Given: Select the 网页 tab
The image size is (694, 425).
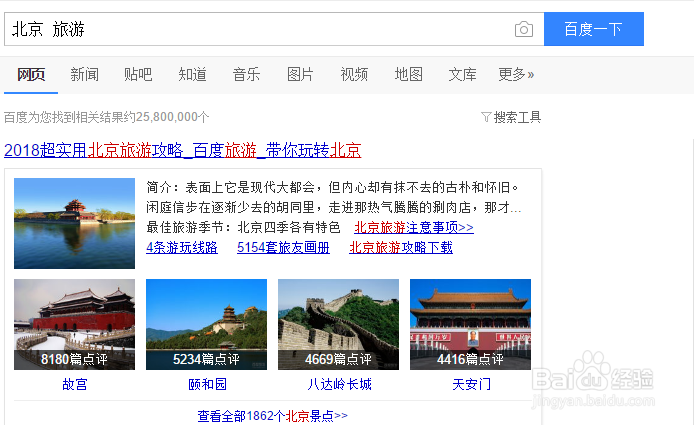Looking at the screenshot, I should click(31, 74).
